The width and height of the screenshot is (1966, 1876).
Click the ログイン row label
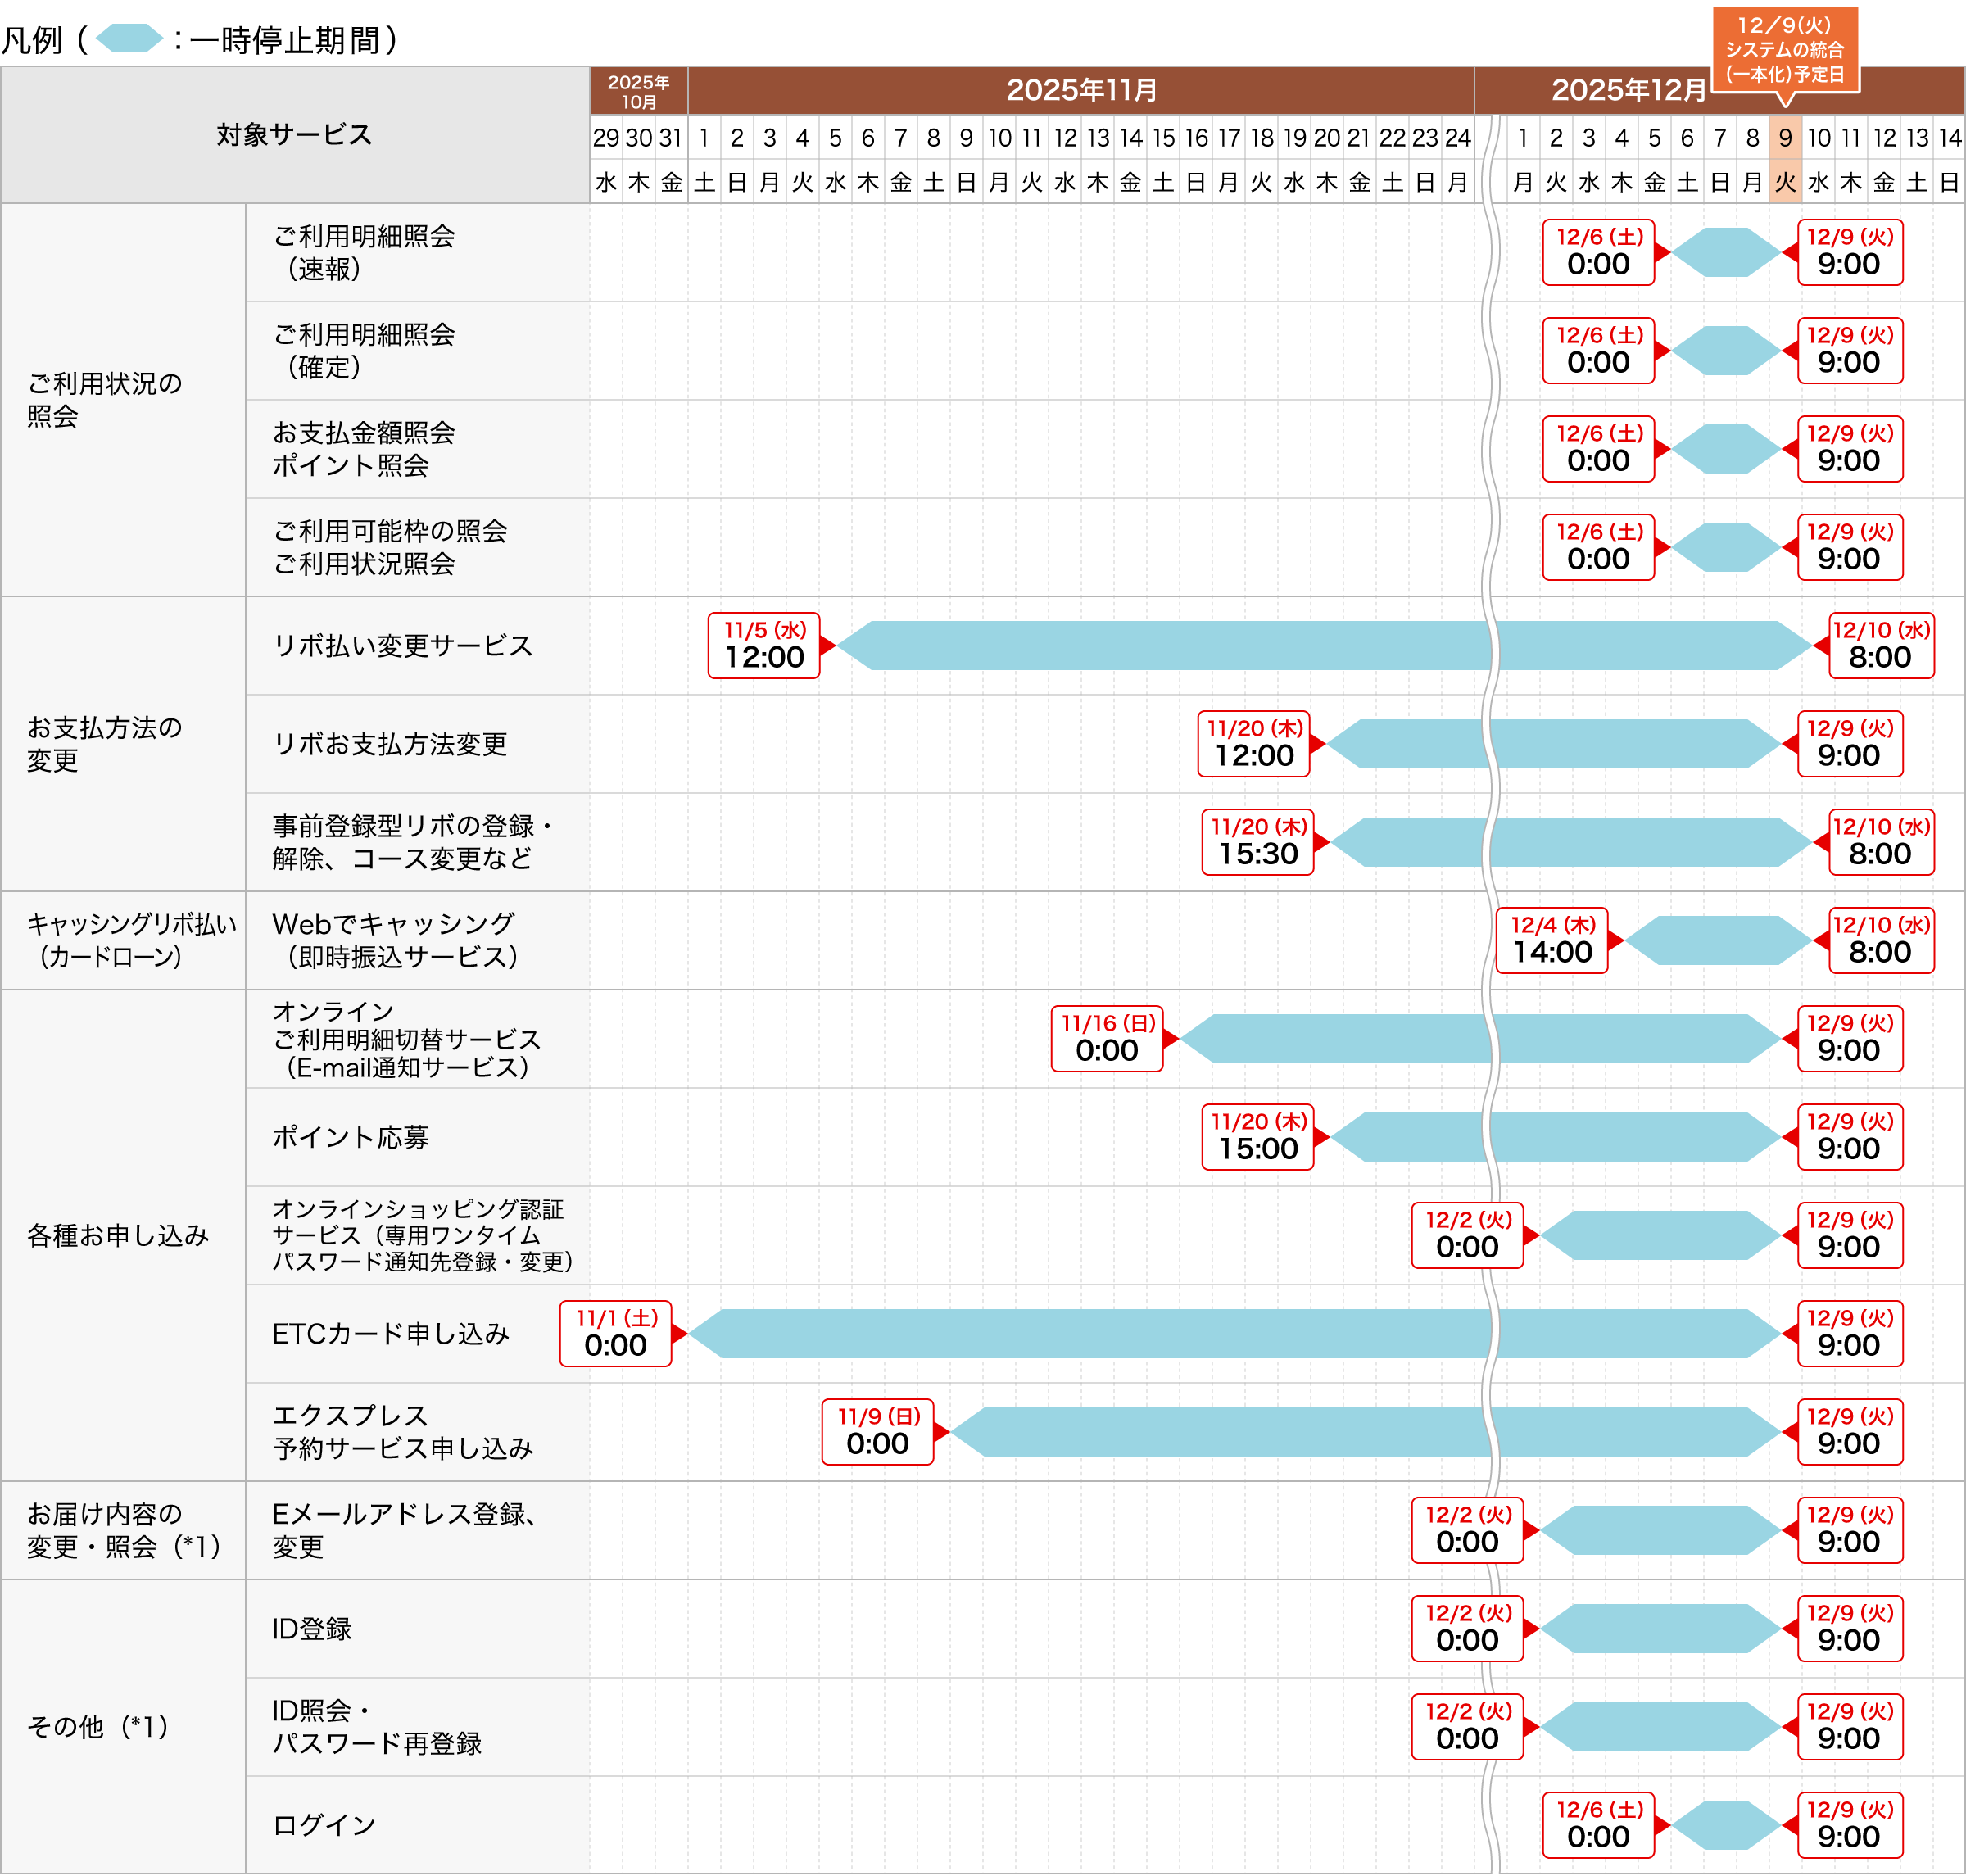(x=325, y=1825)
